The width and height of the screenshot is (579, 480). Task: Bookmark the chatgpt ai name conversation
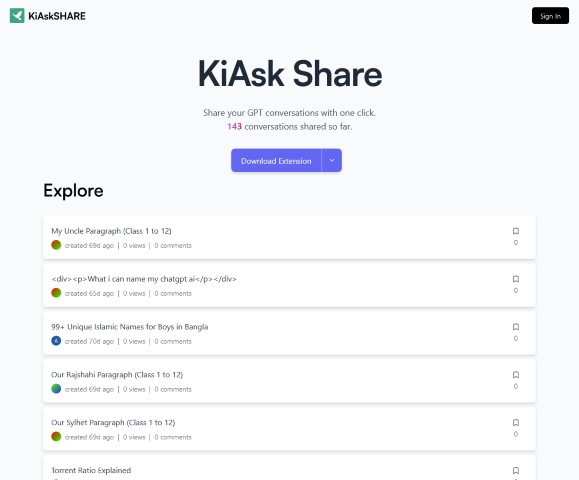click(x=516, y=279)
